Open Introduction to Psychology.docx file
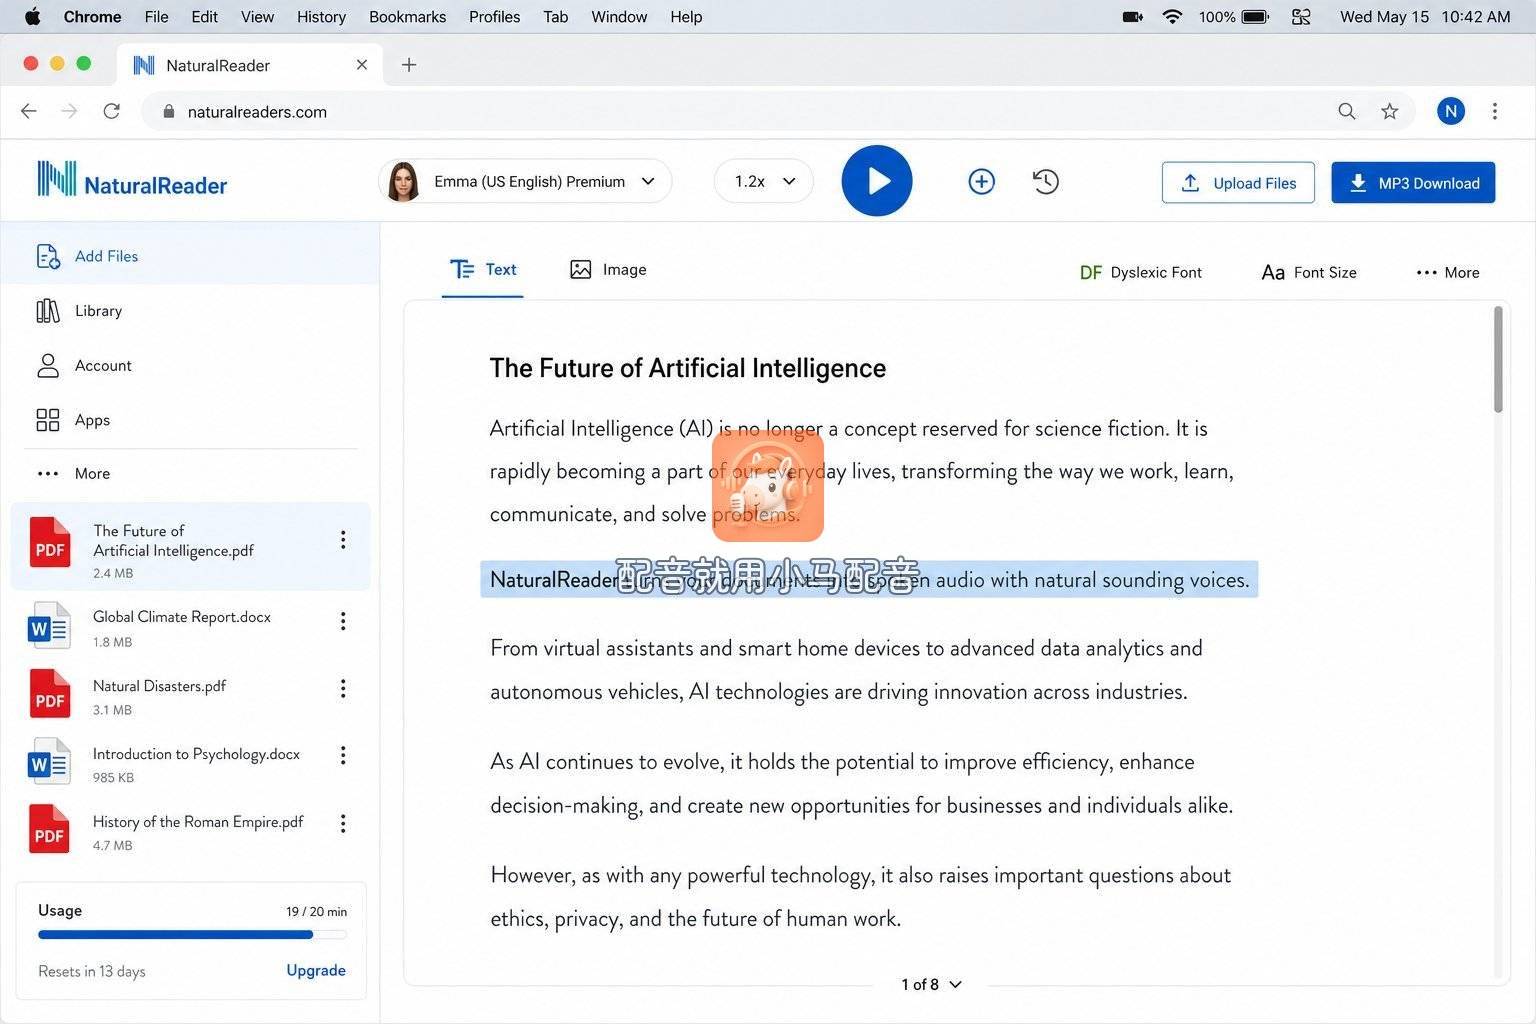Image resolution: width=1536 pixels, height=1024 pixels. [190, 763]
